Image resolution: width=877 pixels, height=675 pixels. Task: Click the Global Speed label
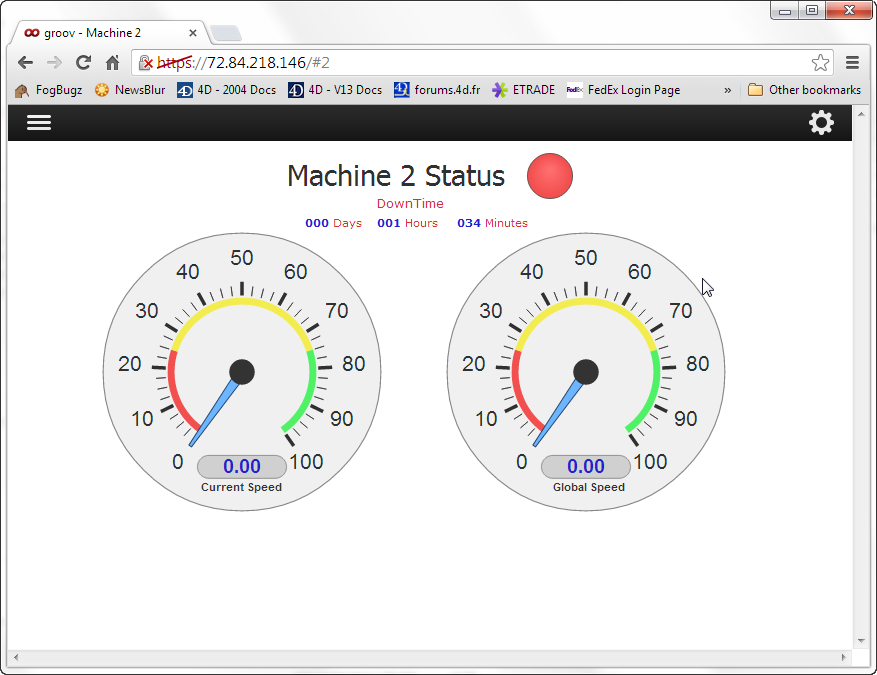(589, 487)
